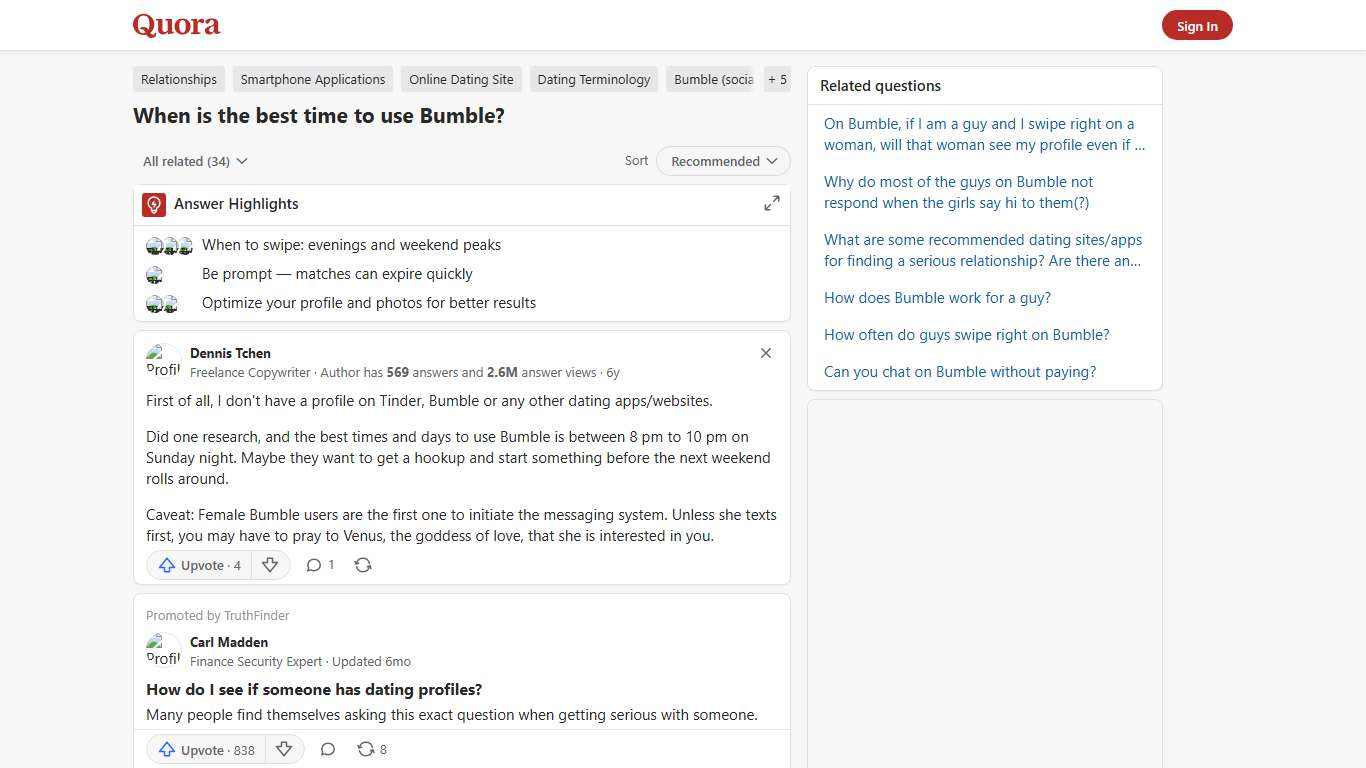Dismiss Dennis Tchen's answer with the X
Screen dimensions: 1366x768
pyautogui.click(x=766, y=353)
